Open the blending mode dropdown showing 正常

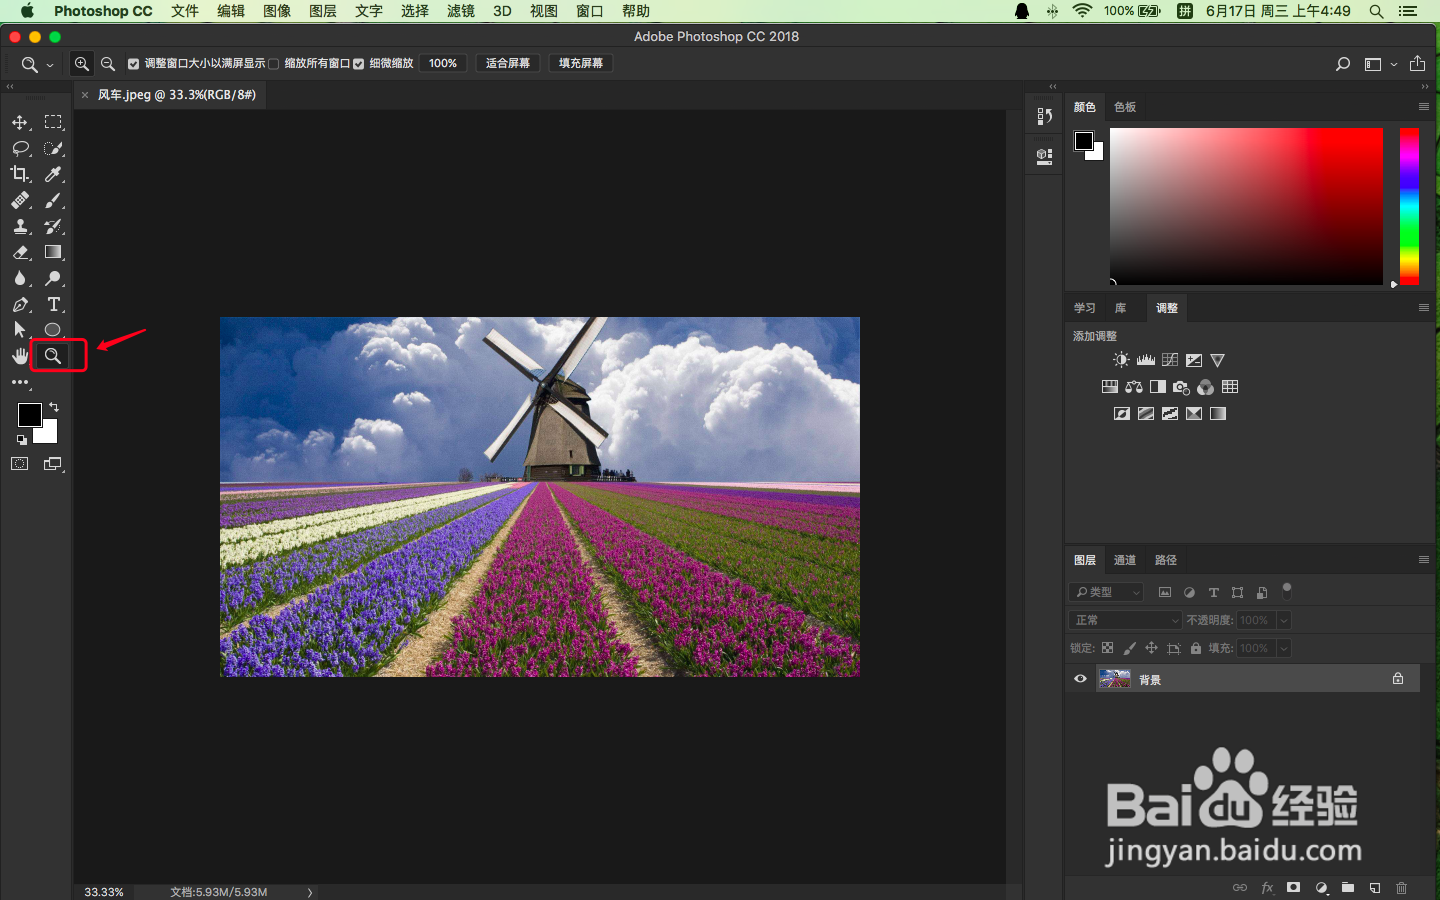pos(1124,620)
